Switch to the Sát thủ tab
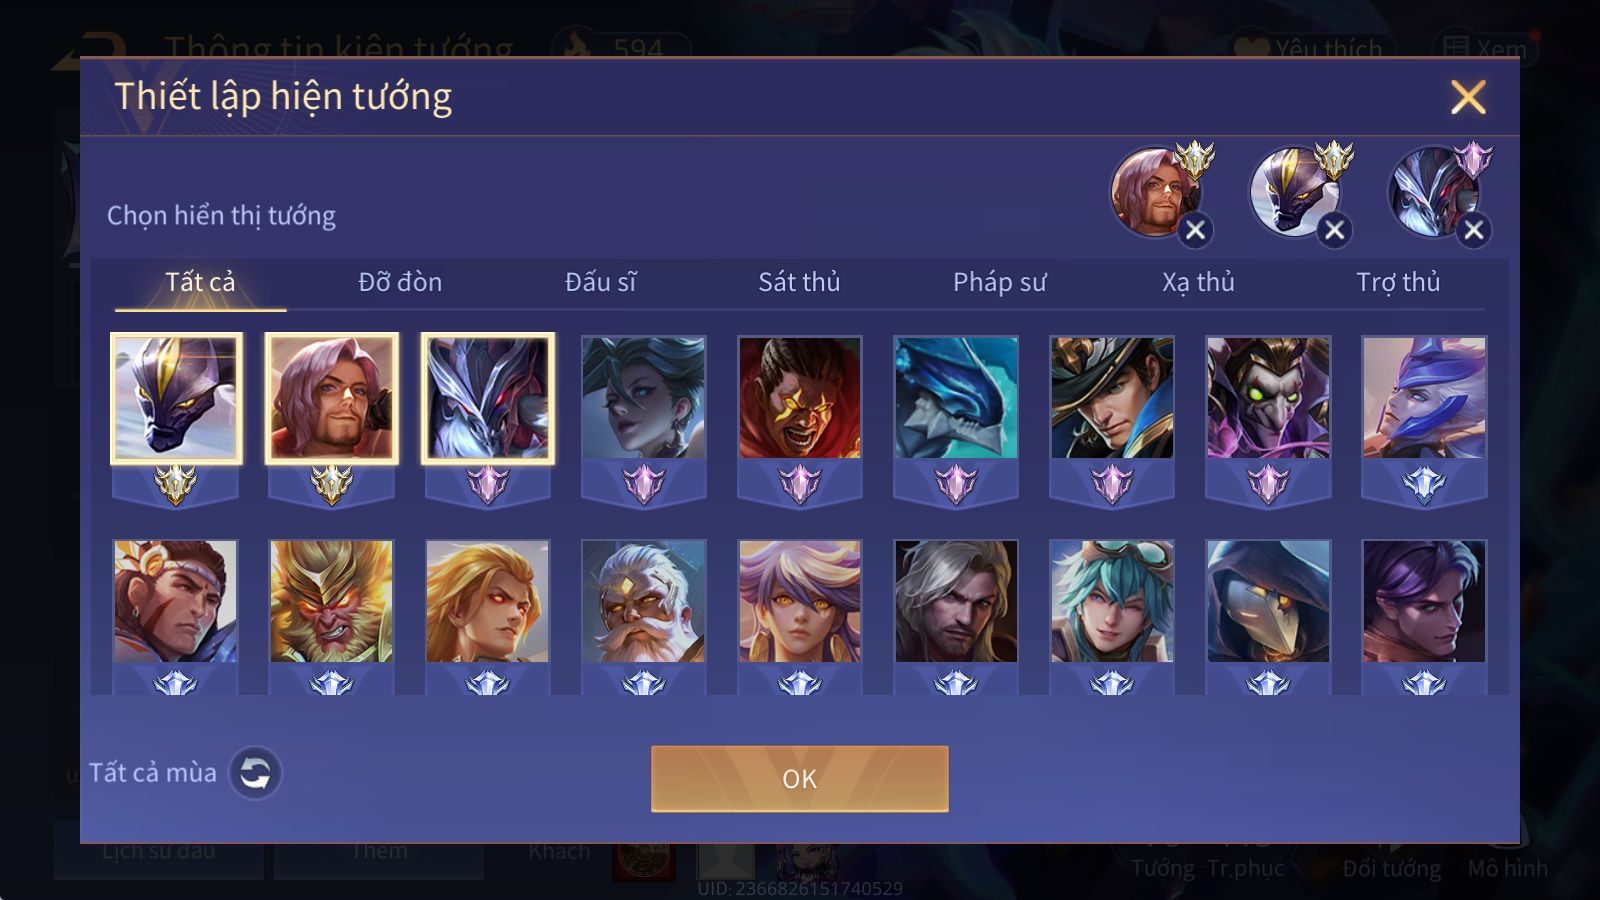Image resolution: width=1600 pixels, height=900 pixels. pyautogui.click(x=799, y=282)
